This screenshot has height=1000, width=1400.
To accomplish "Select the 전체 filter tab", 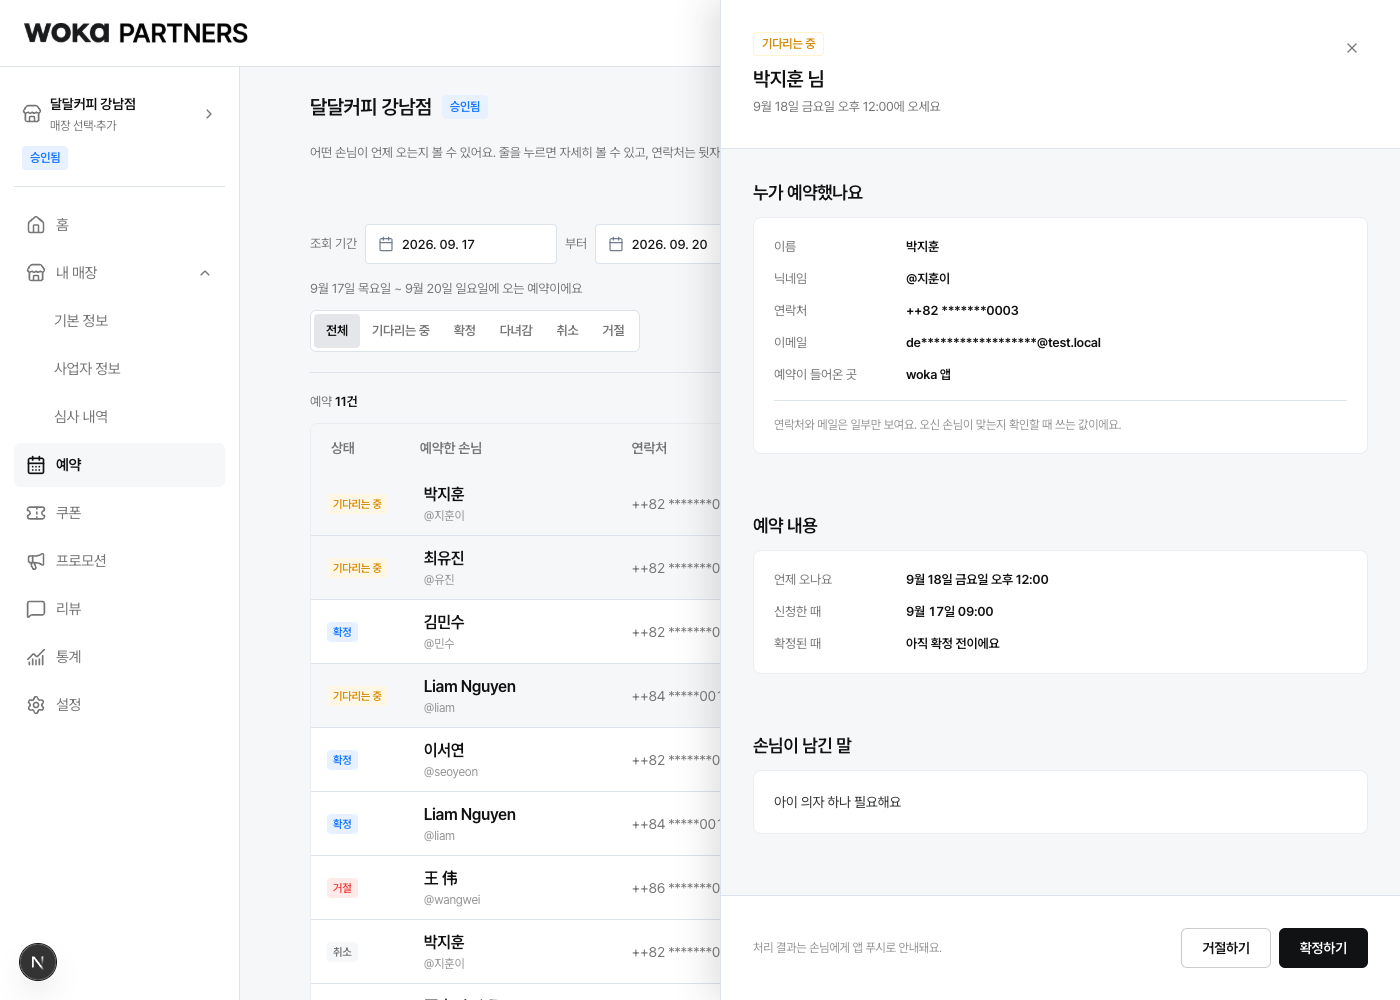I will (x=337, y=331).
